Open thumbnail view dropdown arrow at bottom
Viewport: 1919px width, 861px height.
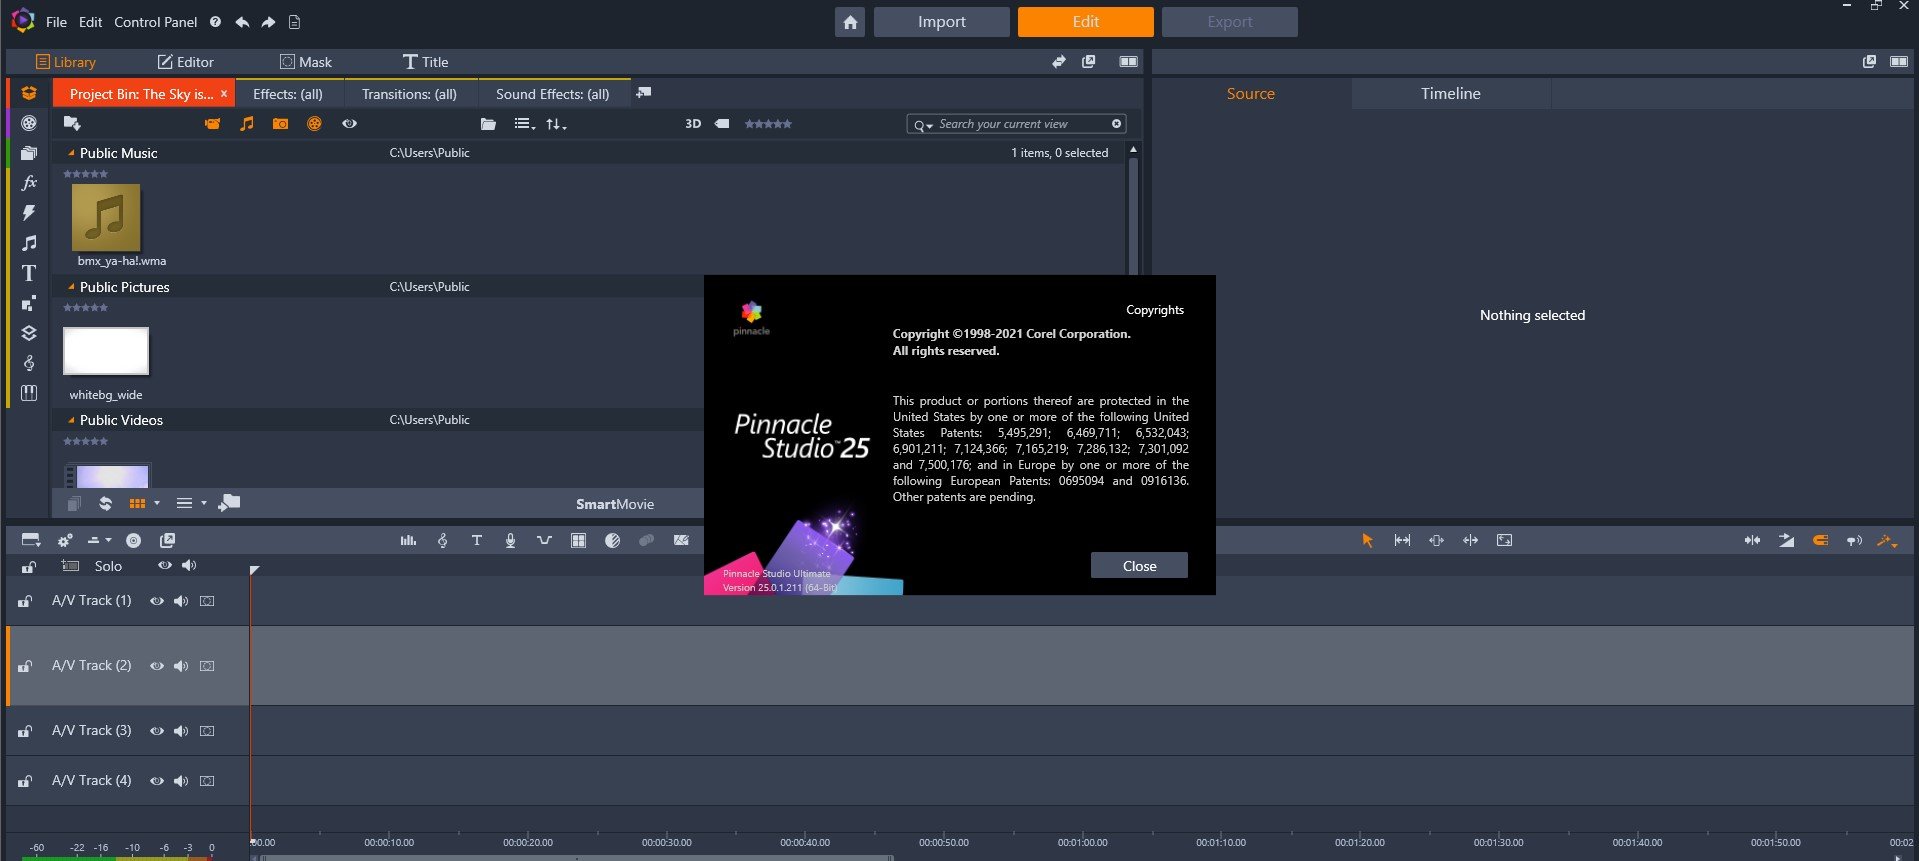(x=157, y=503)
